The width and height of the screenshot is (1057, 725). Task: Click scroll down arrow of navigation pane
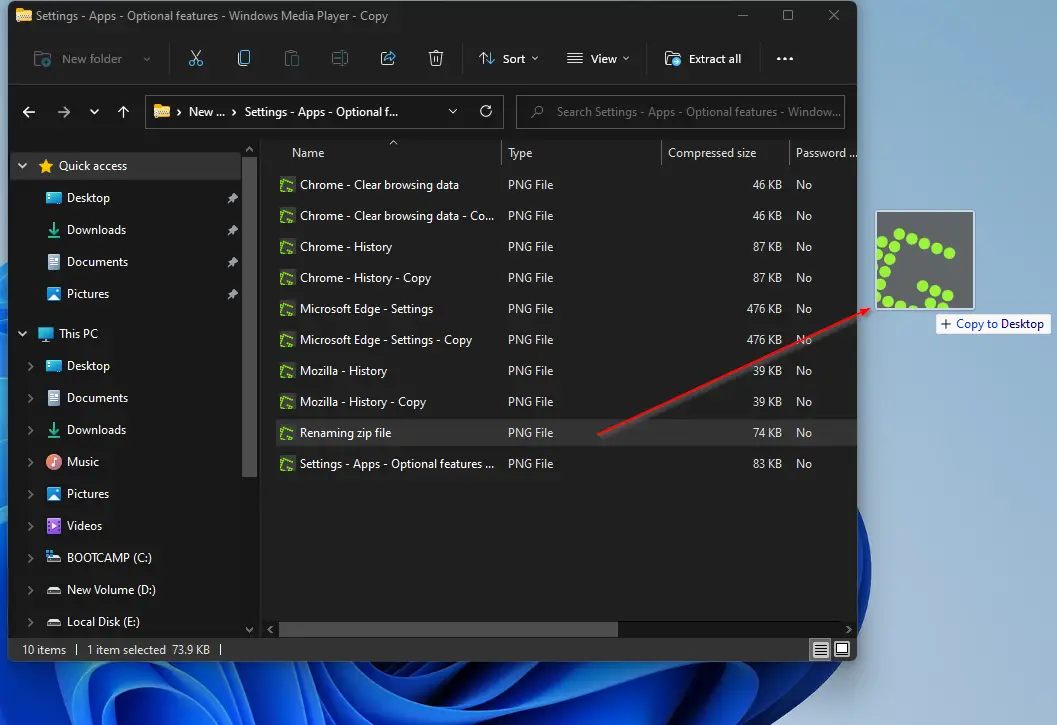249,630
